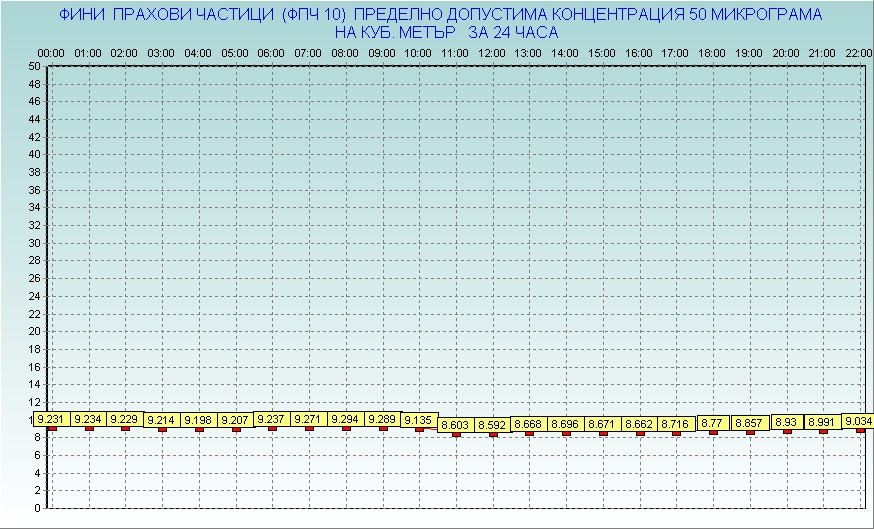
Task: Click the 18:00 hour label
Action: (713, 52)
